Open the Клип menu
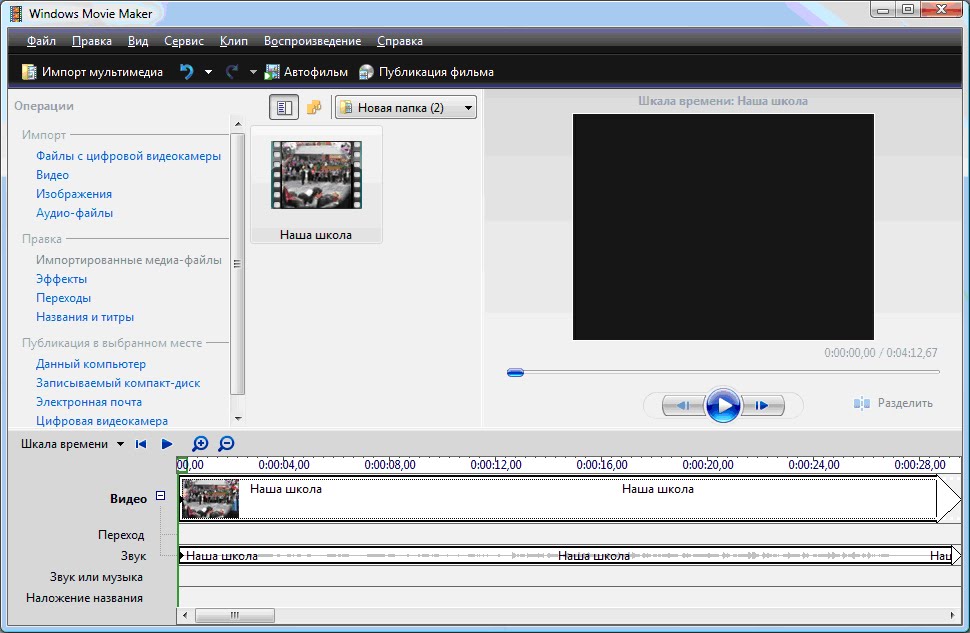The width and height of the screenshot is (970, 633). 233,41
